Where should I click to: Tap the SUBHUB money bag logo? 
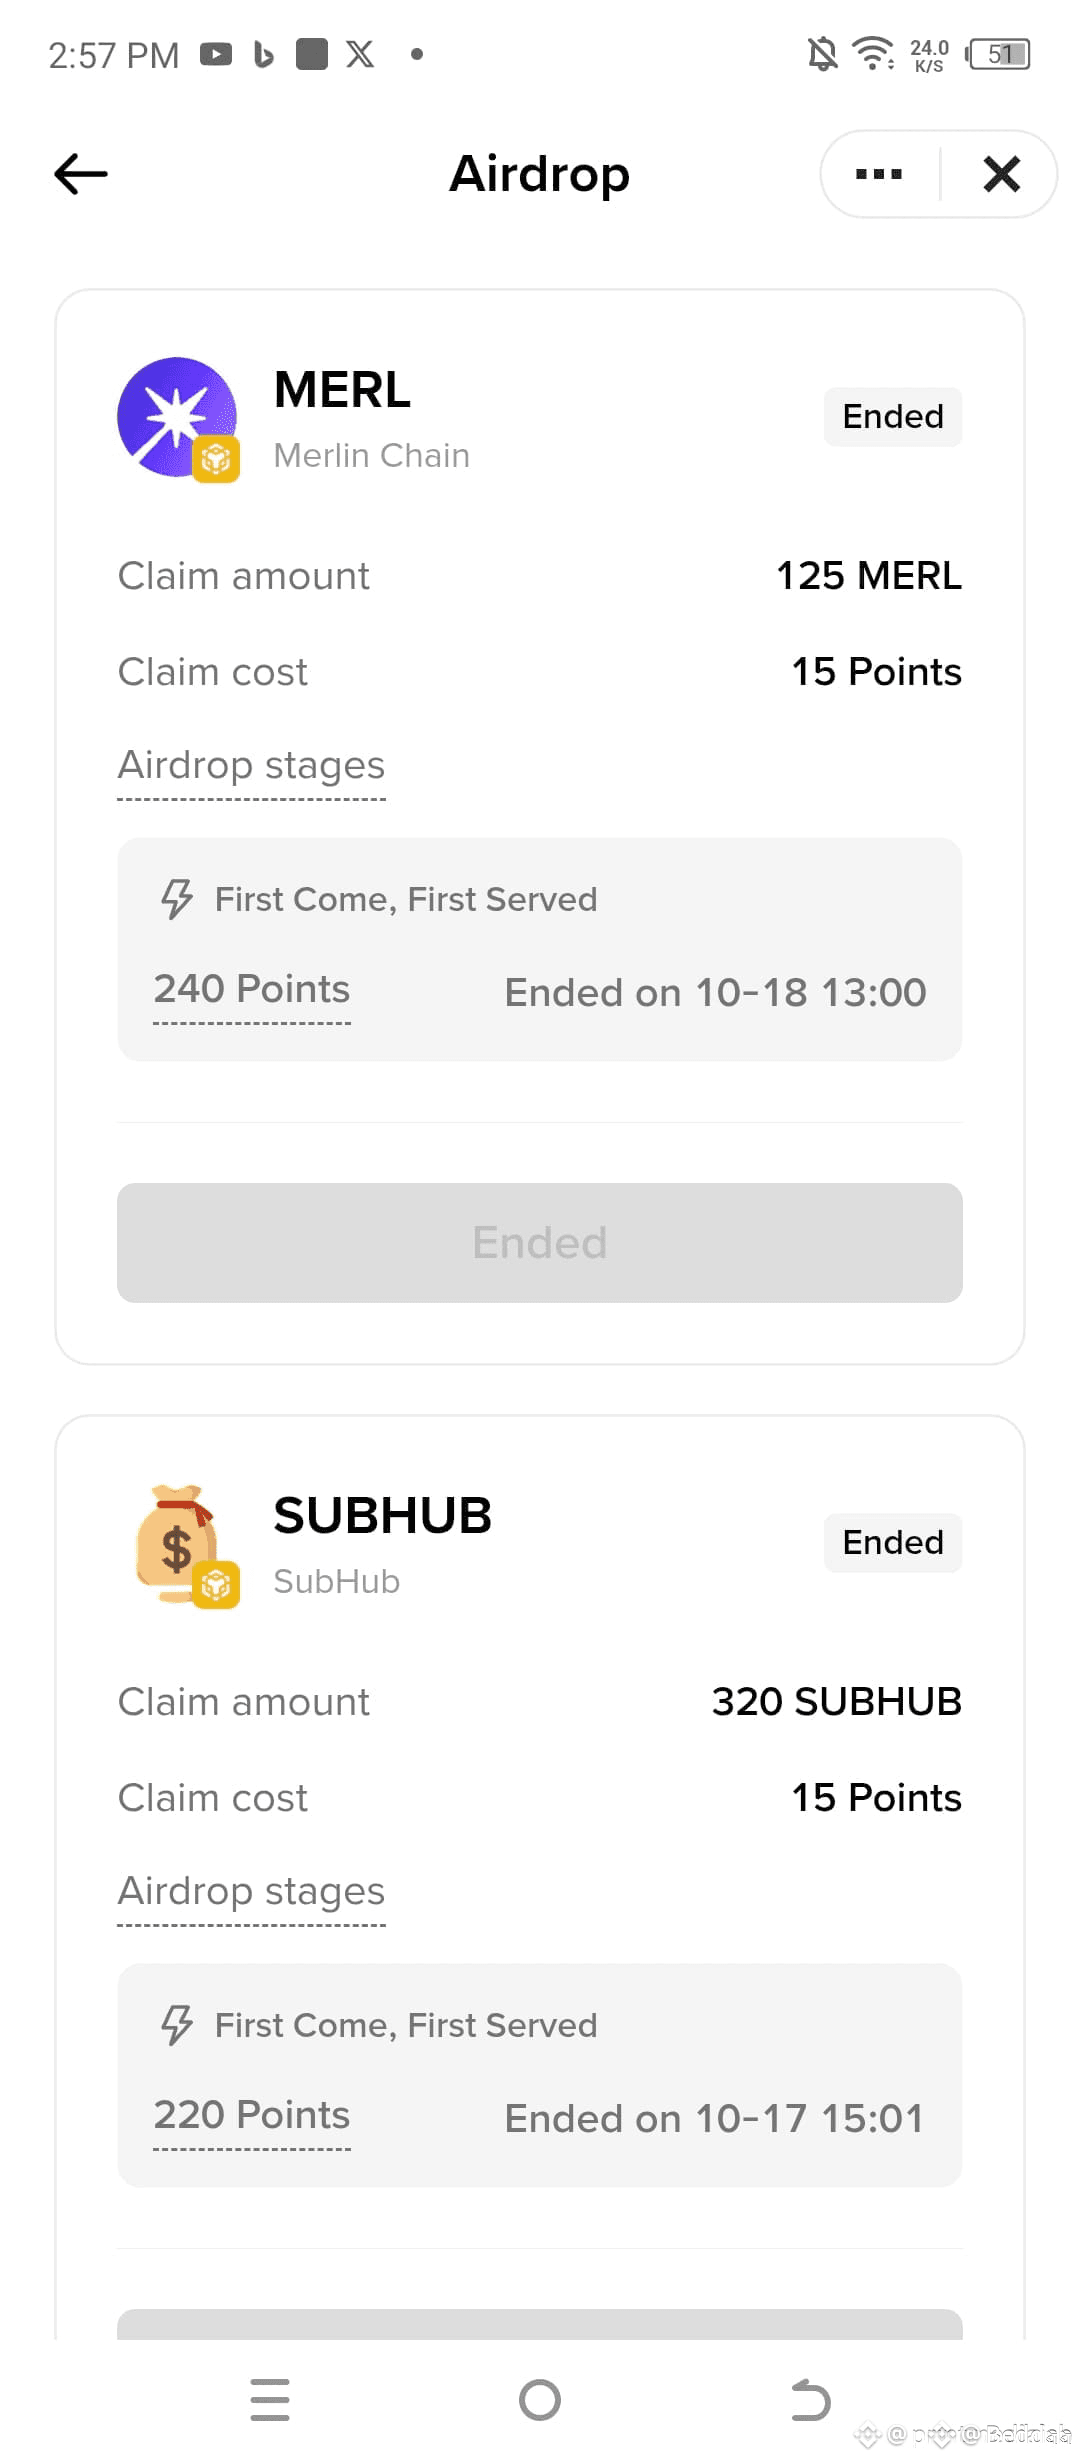click(180, 1545)
